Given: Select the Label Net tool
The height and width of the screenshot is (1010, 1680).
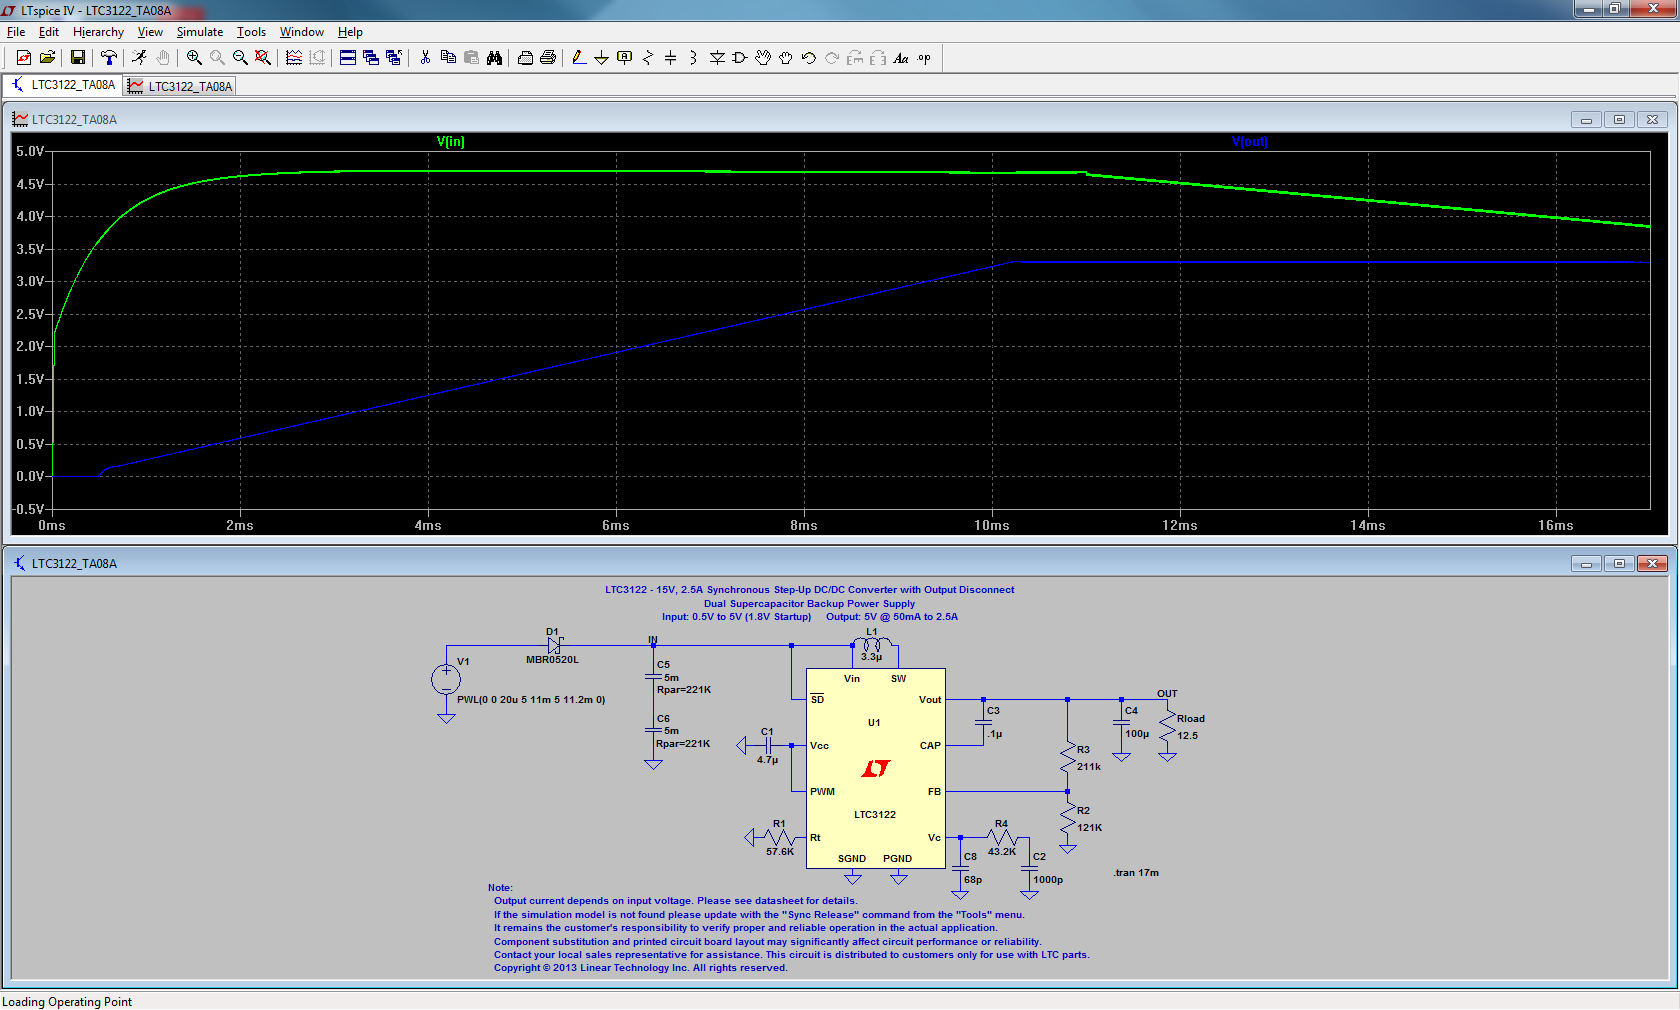Looking at the screenshot, I should click(625, 58).
